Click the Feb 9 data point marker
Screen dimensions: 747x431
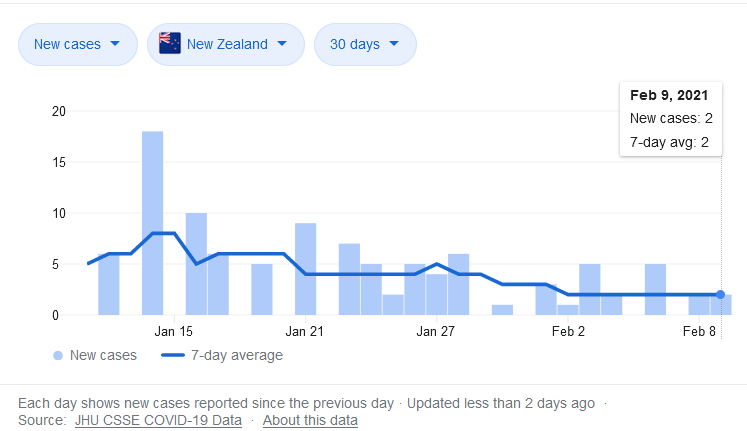point(720,295)
